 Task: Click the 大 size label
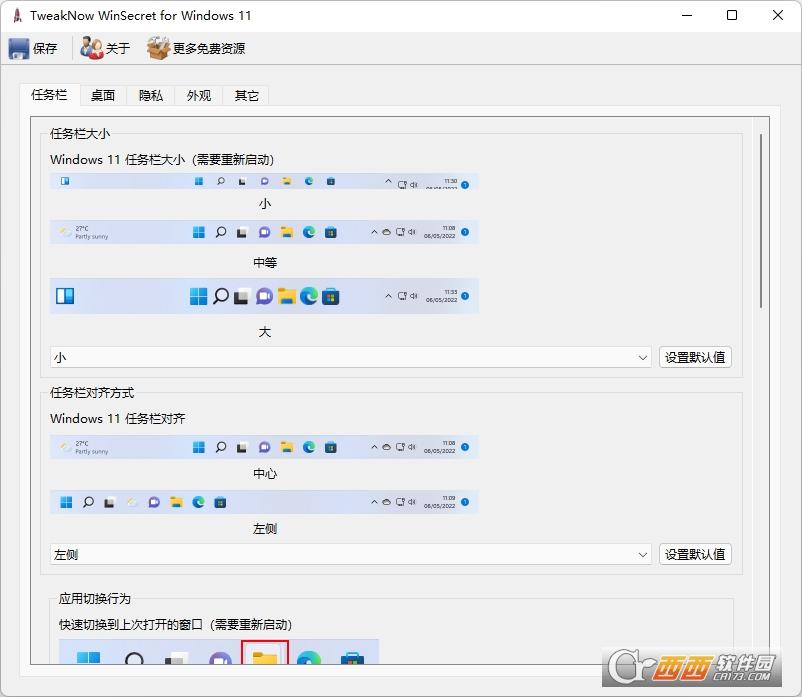(x=264, y=332)
